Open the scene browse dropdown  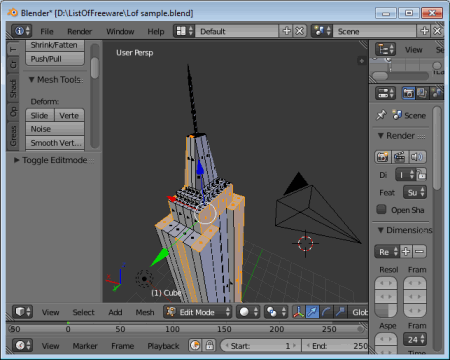(322, 31)
